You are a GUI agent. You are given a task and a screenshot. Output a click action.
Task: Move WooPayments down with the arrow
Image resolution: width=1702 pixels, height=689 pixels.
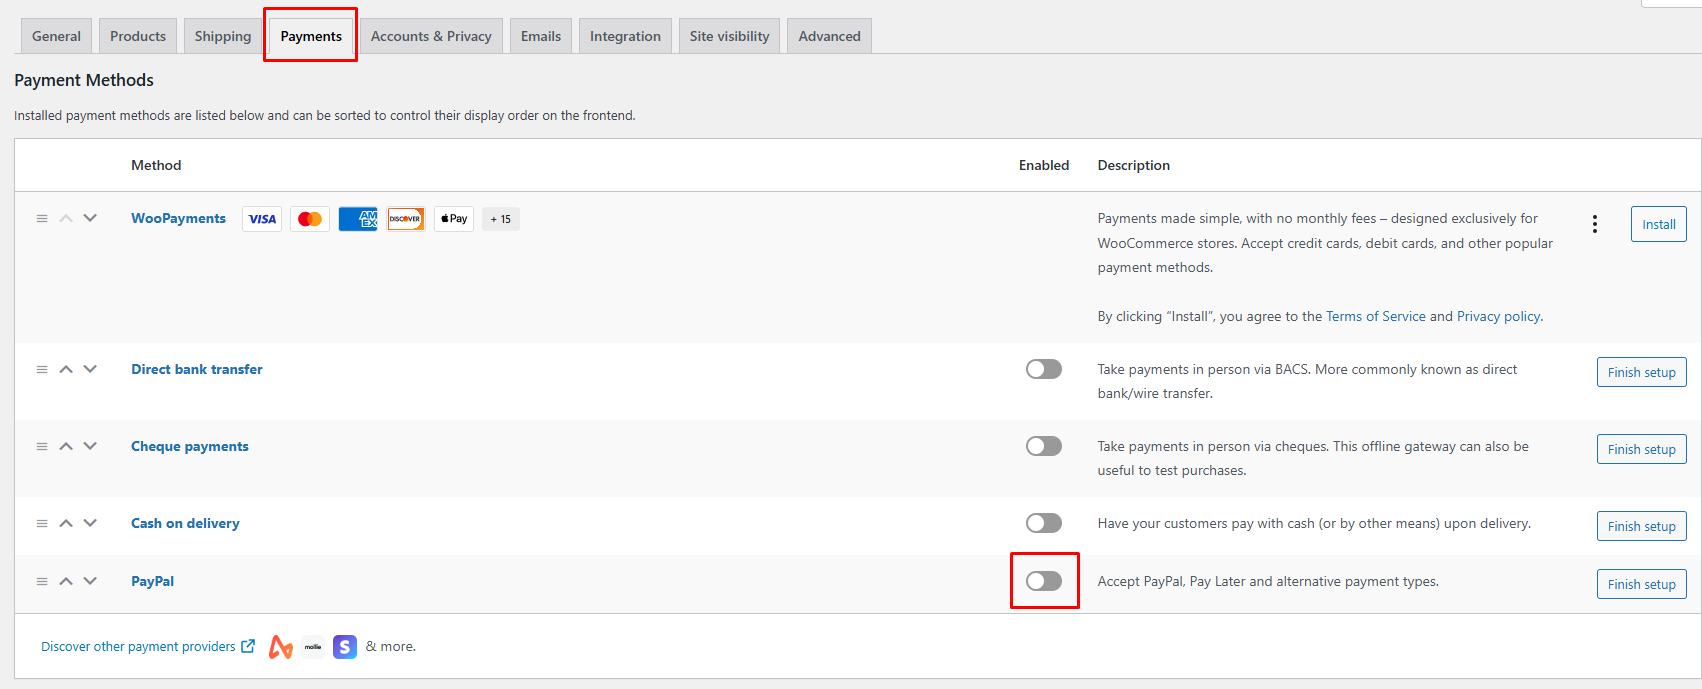pyautogui.click(x=90, y=218)
